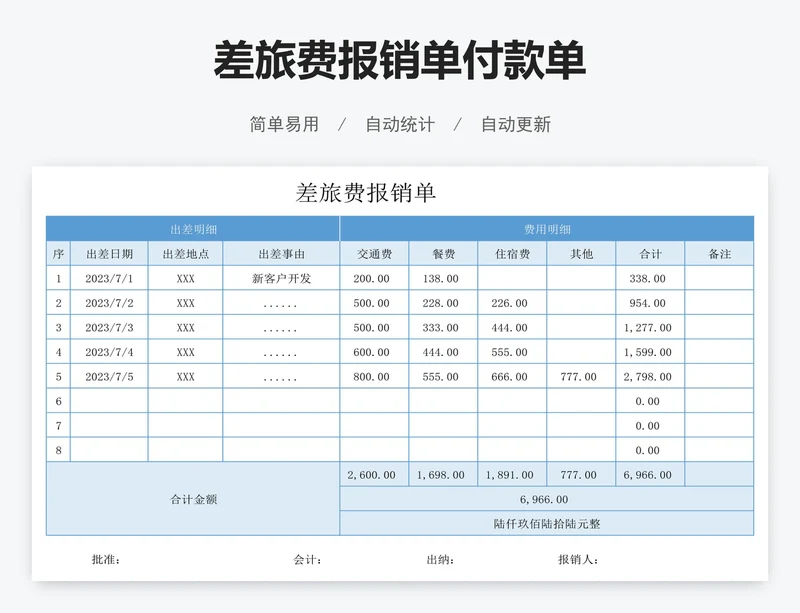Select the 1,599.00 total cell
The width and height of the screenshot is (800, 613).
click(x=650, y=352)
